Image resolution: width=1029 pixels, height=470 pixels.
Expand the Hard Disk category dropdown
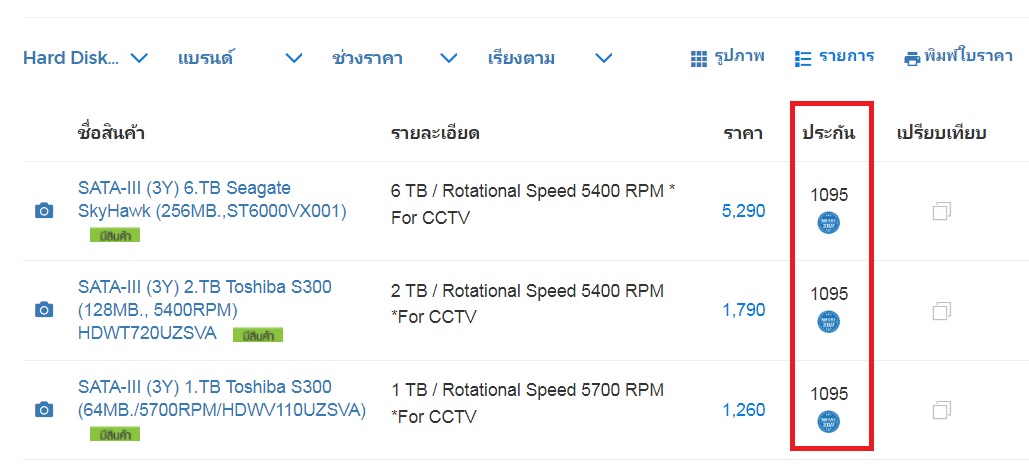85,58
